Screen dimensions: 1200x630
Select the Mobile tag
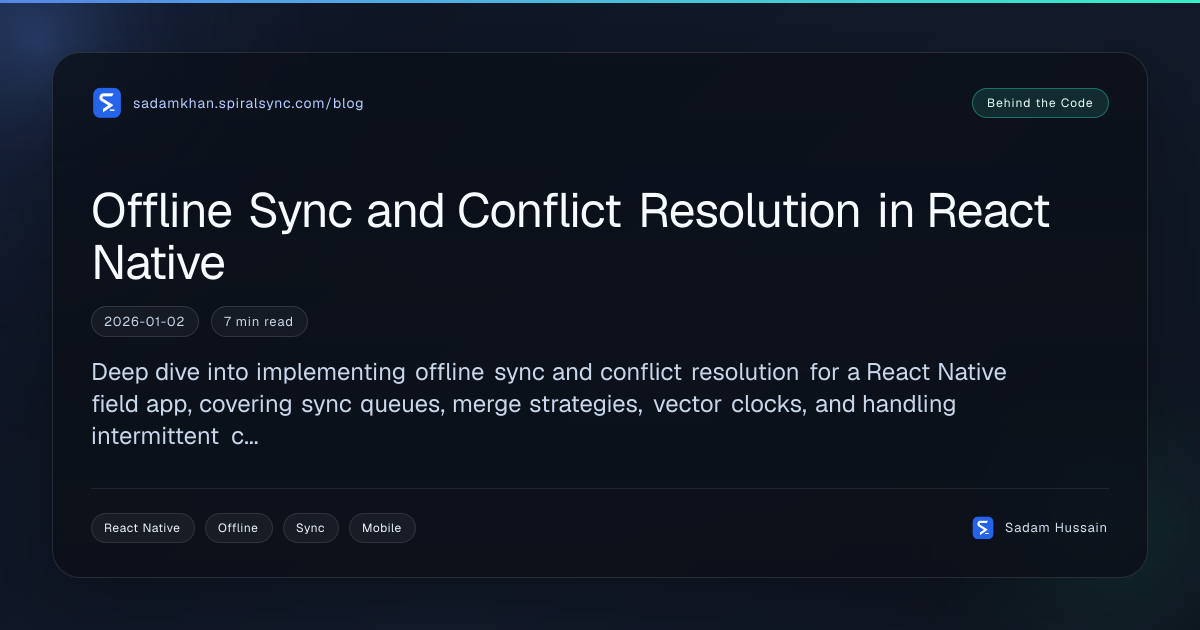click(382, 528)
